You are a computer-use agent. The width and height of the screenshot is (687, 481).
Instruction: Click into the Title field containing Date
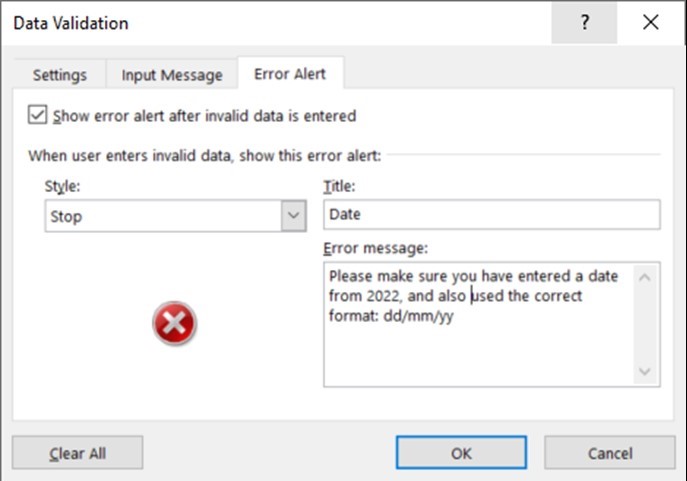click(x=491, y=215)
